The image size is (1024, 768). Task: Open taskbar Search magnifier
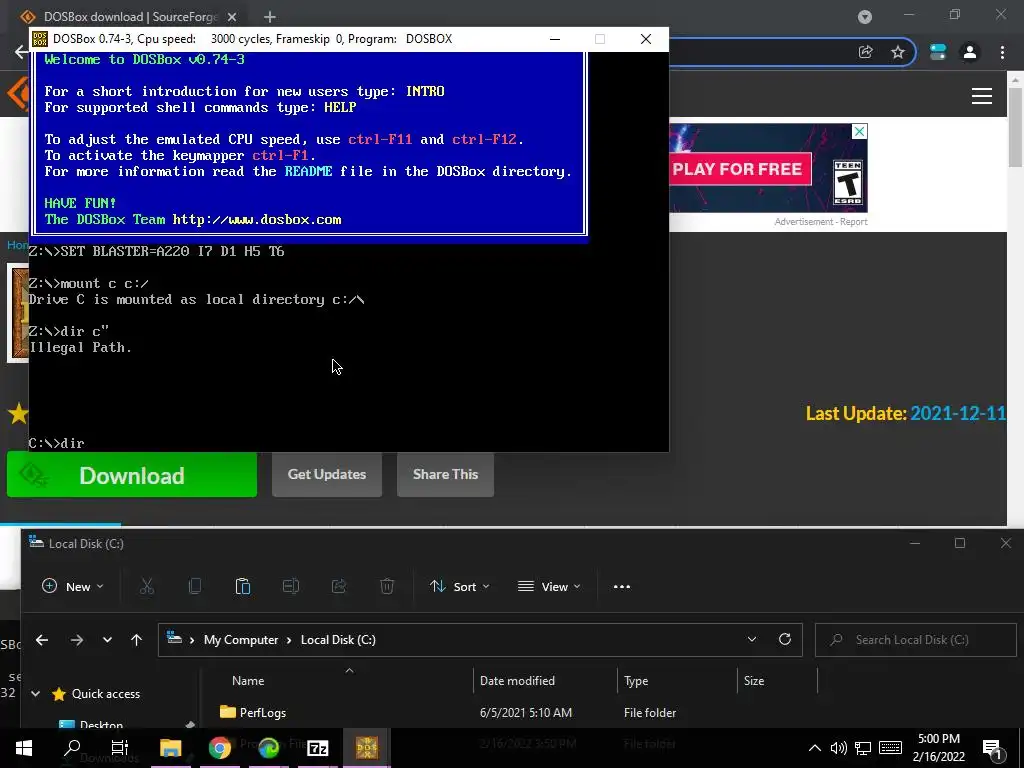click(x=72, y=748)
